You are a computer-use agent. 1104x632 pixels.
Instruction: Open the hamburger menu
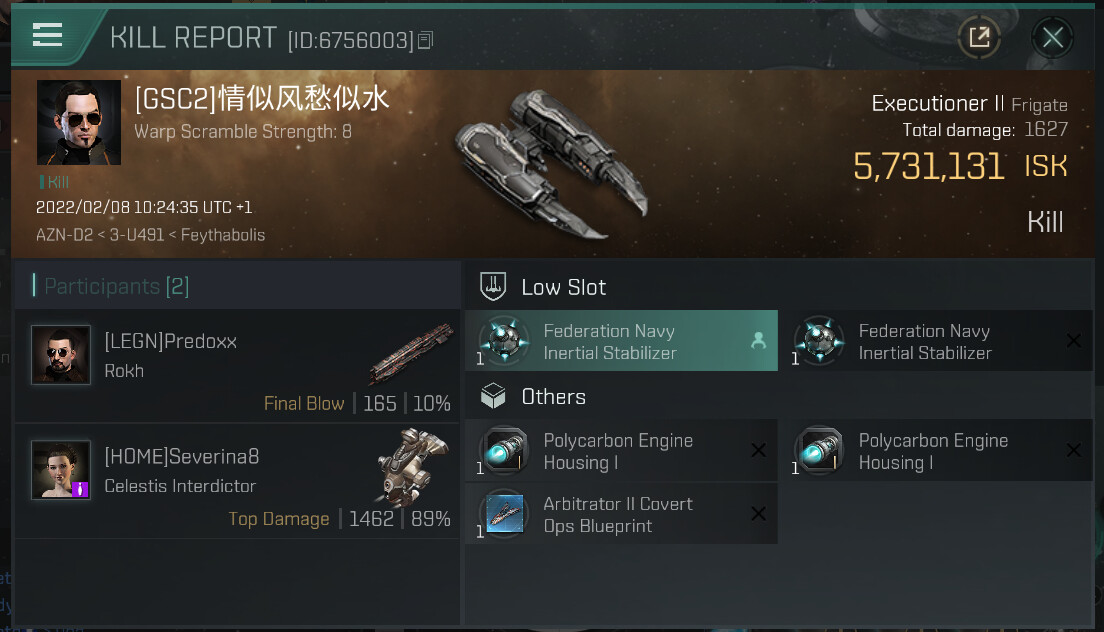(x=47, y=36)
